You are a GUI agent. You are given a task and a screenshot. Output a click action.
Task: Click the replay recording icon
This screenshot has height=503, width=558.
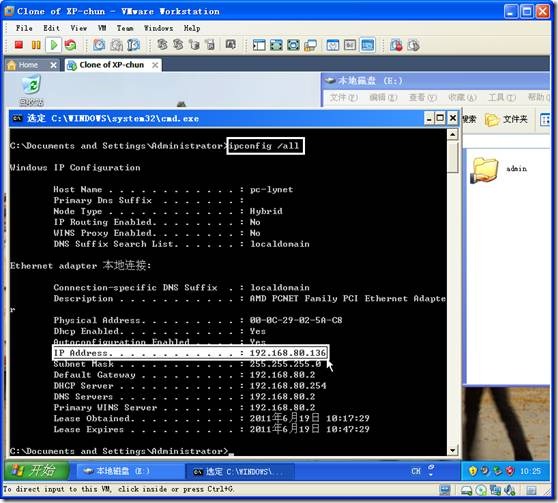(413, 45)
